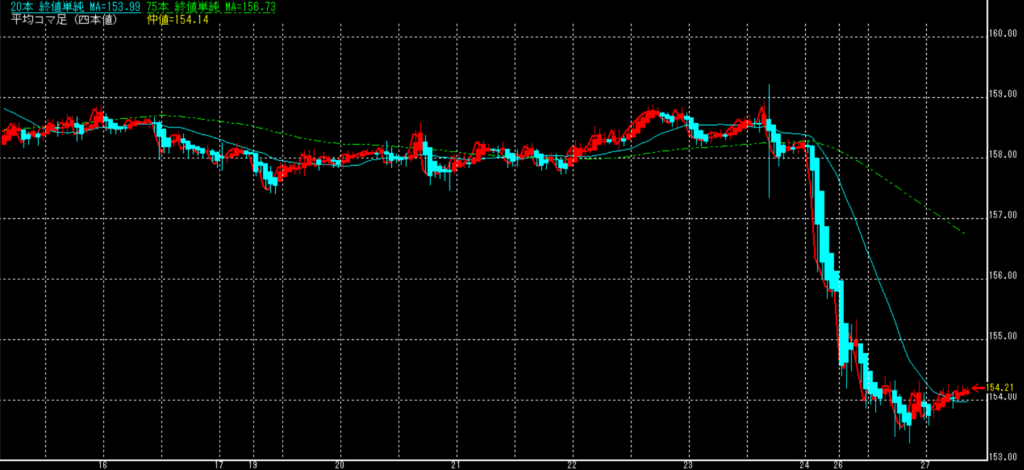The width and height of the screenshot is (1024, 470).
Task: Select date 16 on the time axis
Action: (x=103, y=464)
